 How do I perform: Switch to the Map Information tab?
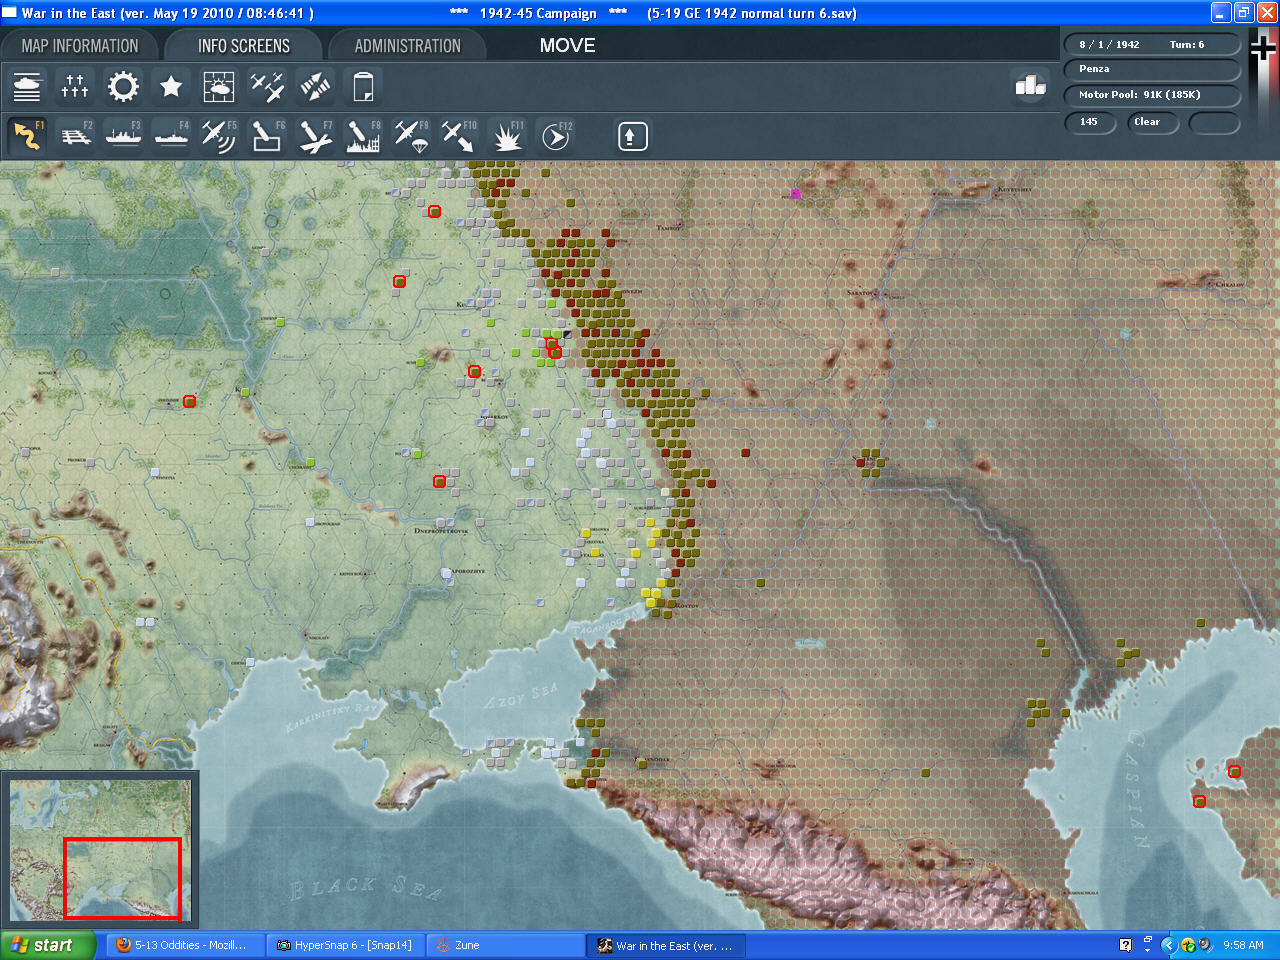pyautogui.click(x=80, y=46)
